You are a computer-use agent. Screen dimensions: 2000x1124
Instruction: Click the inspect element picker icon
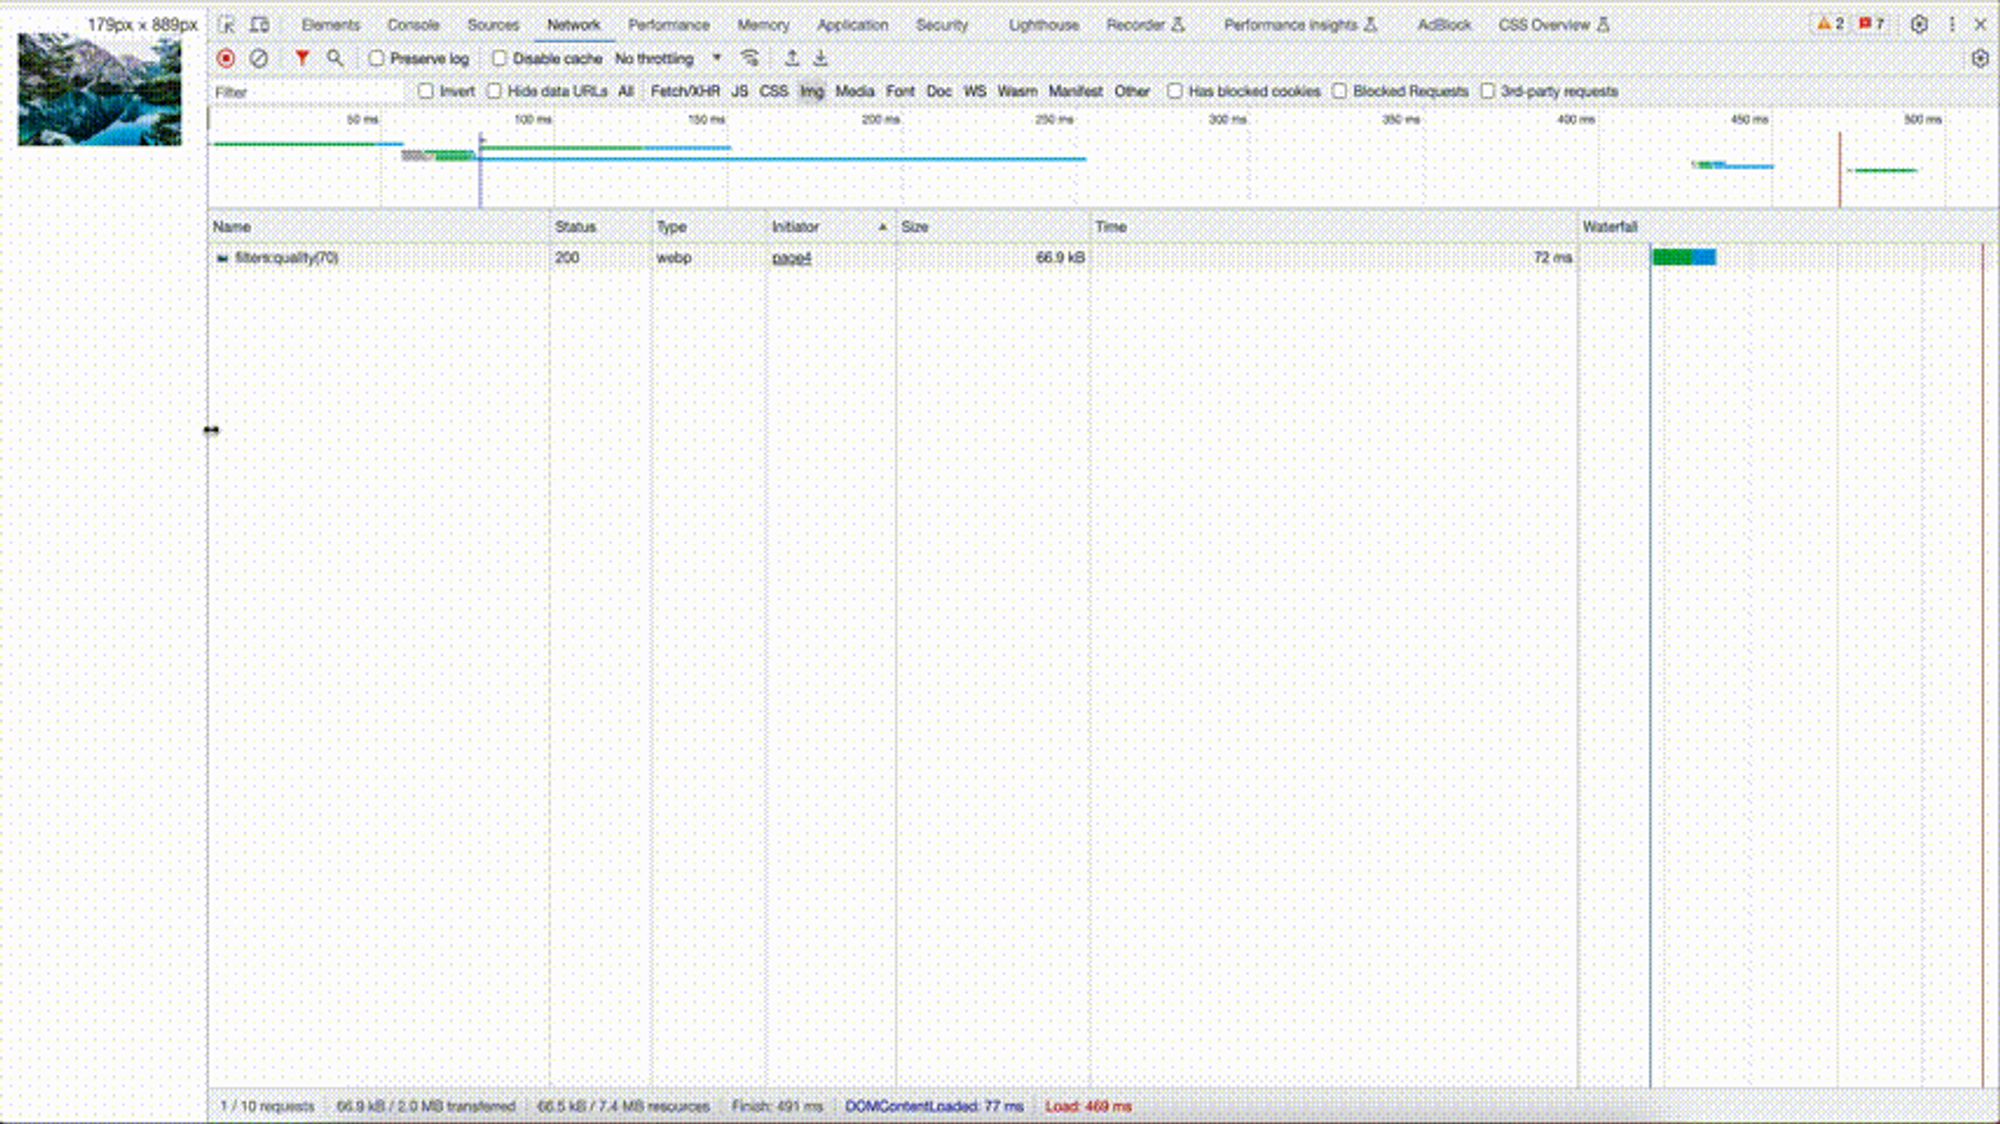tap(227, 25)
